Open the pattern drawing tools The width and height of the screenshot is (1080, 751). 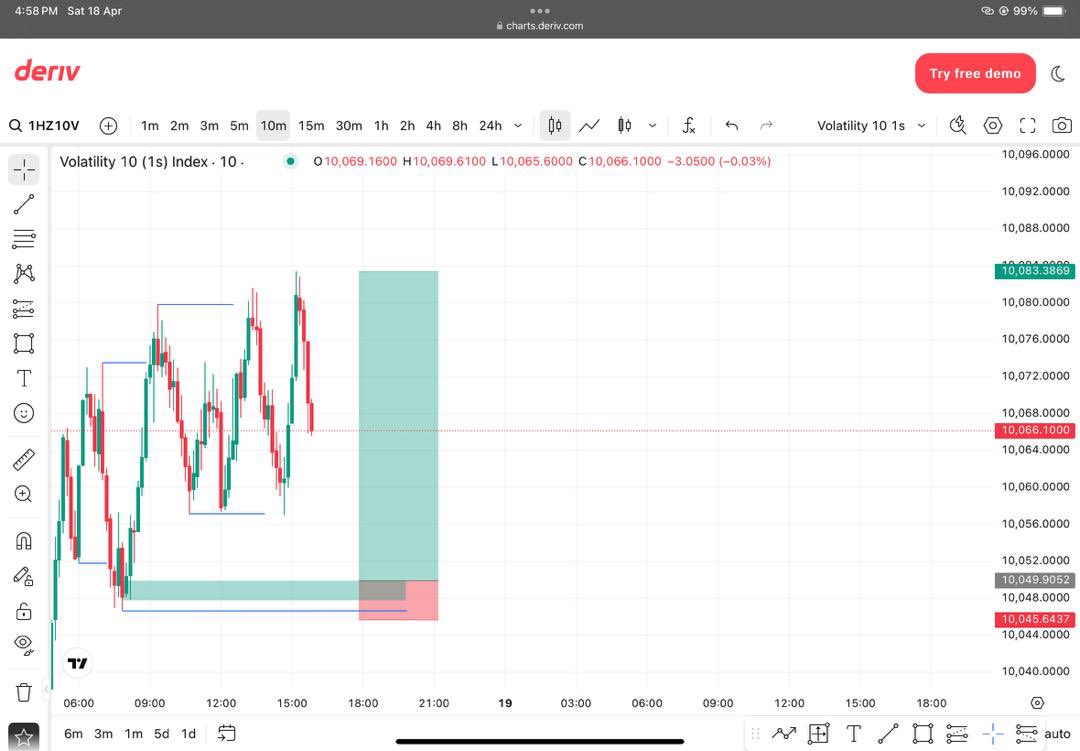23,274
